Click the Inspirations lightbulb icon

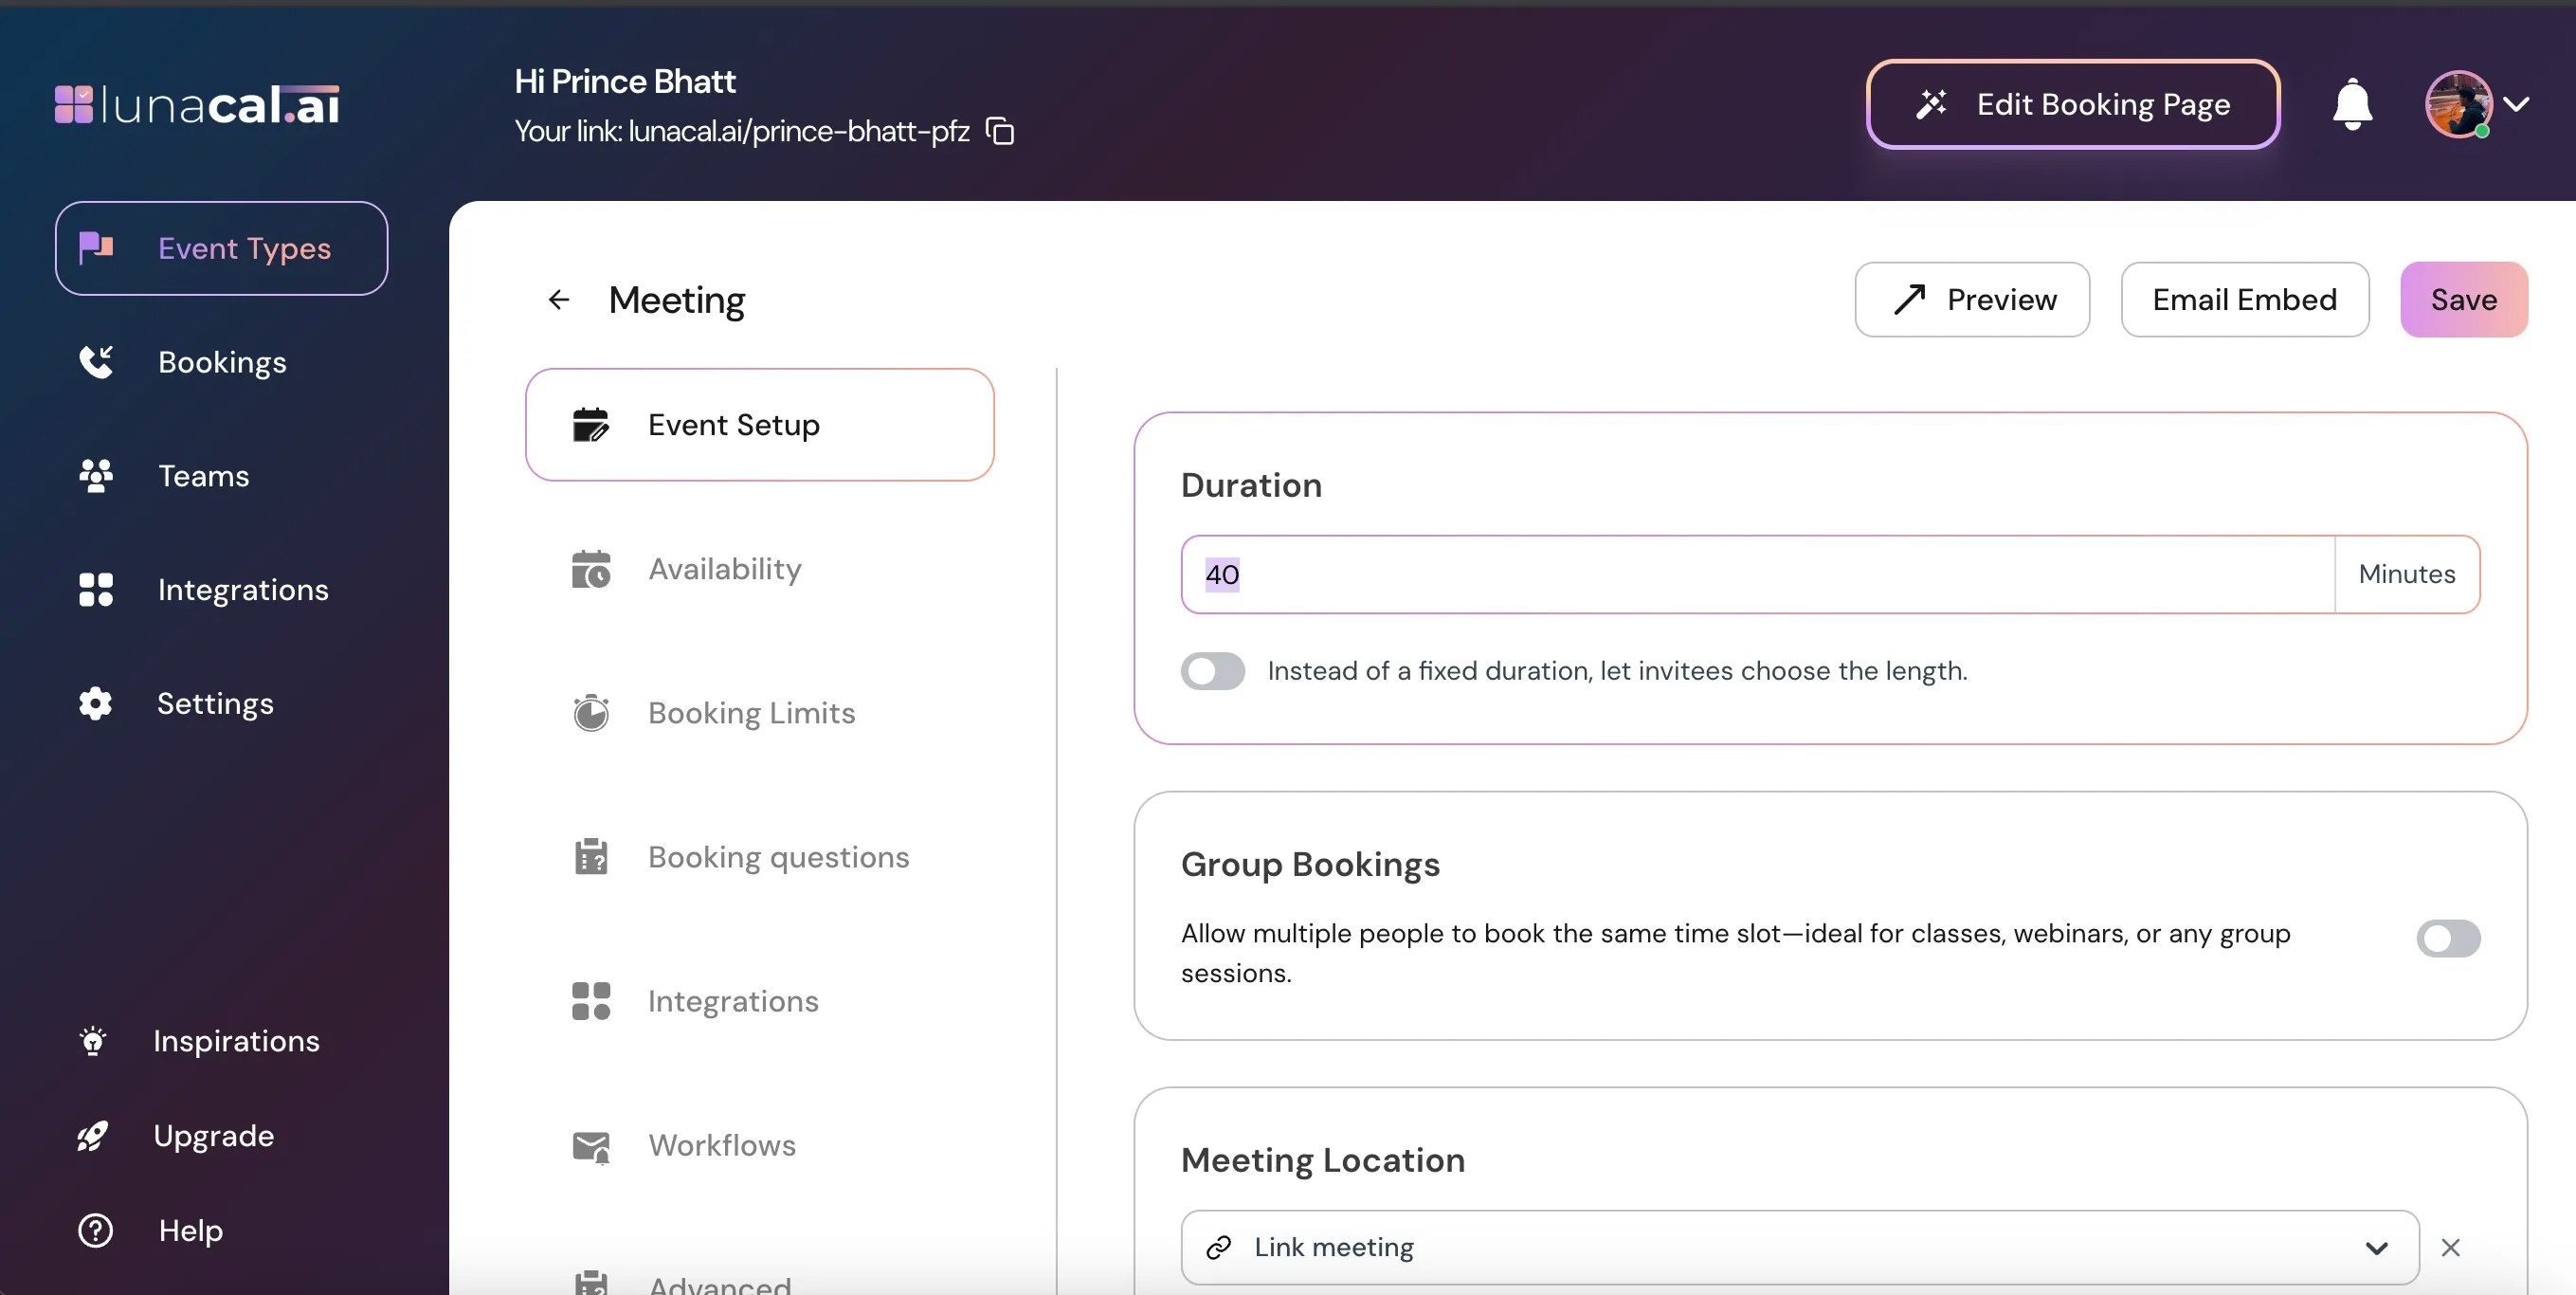tap(93, 1041)
